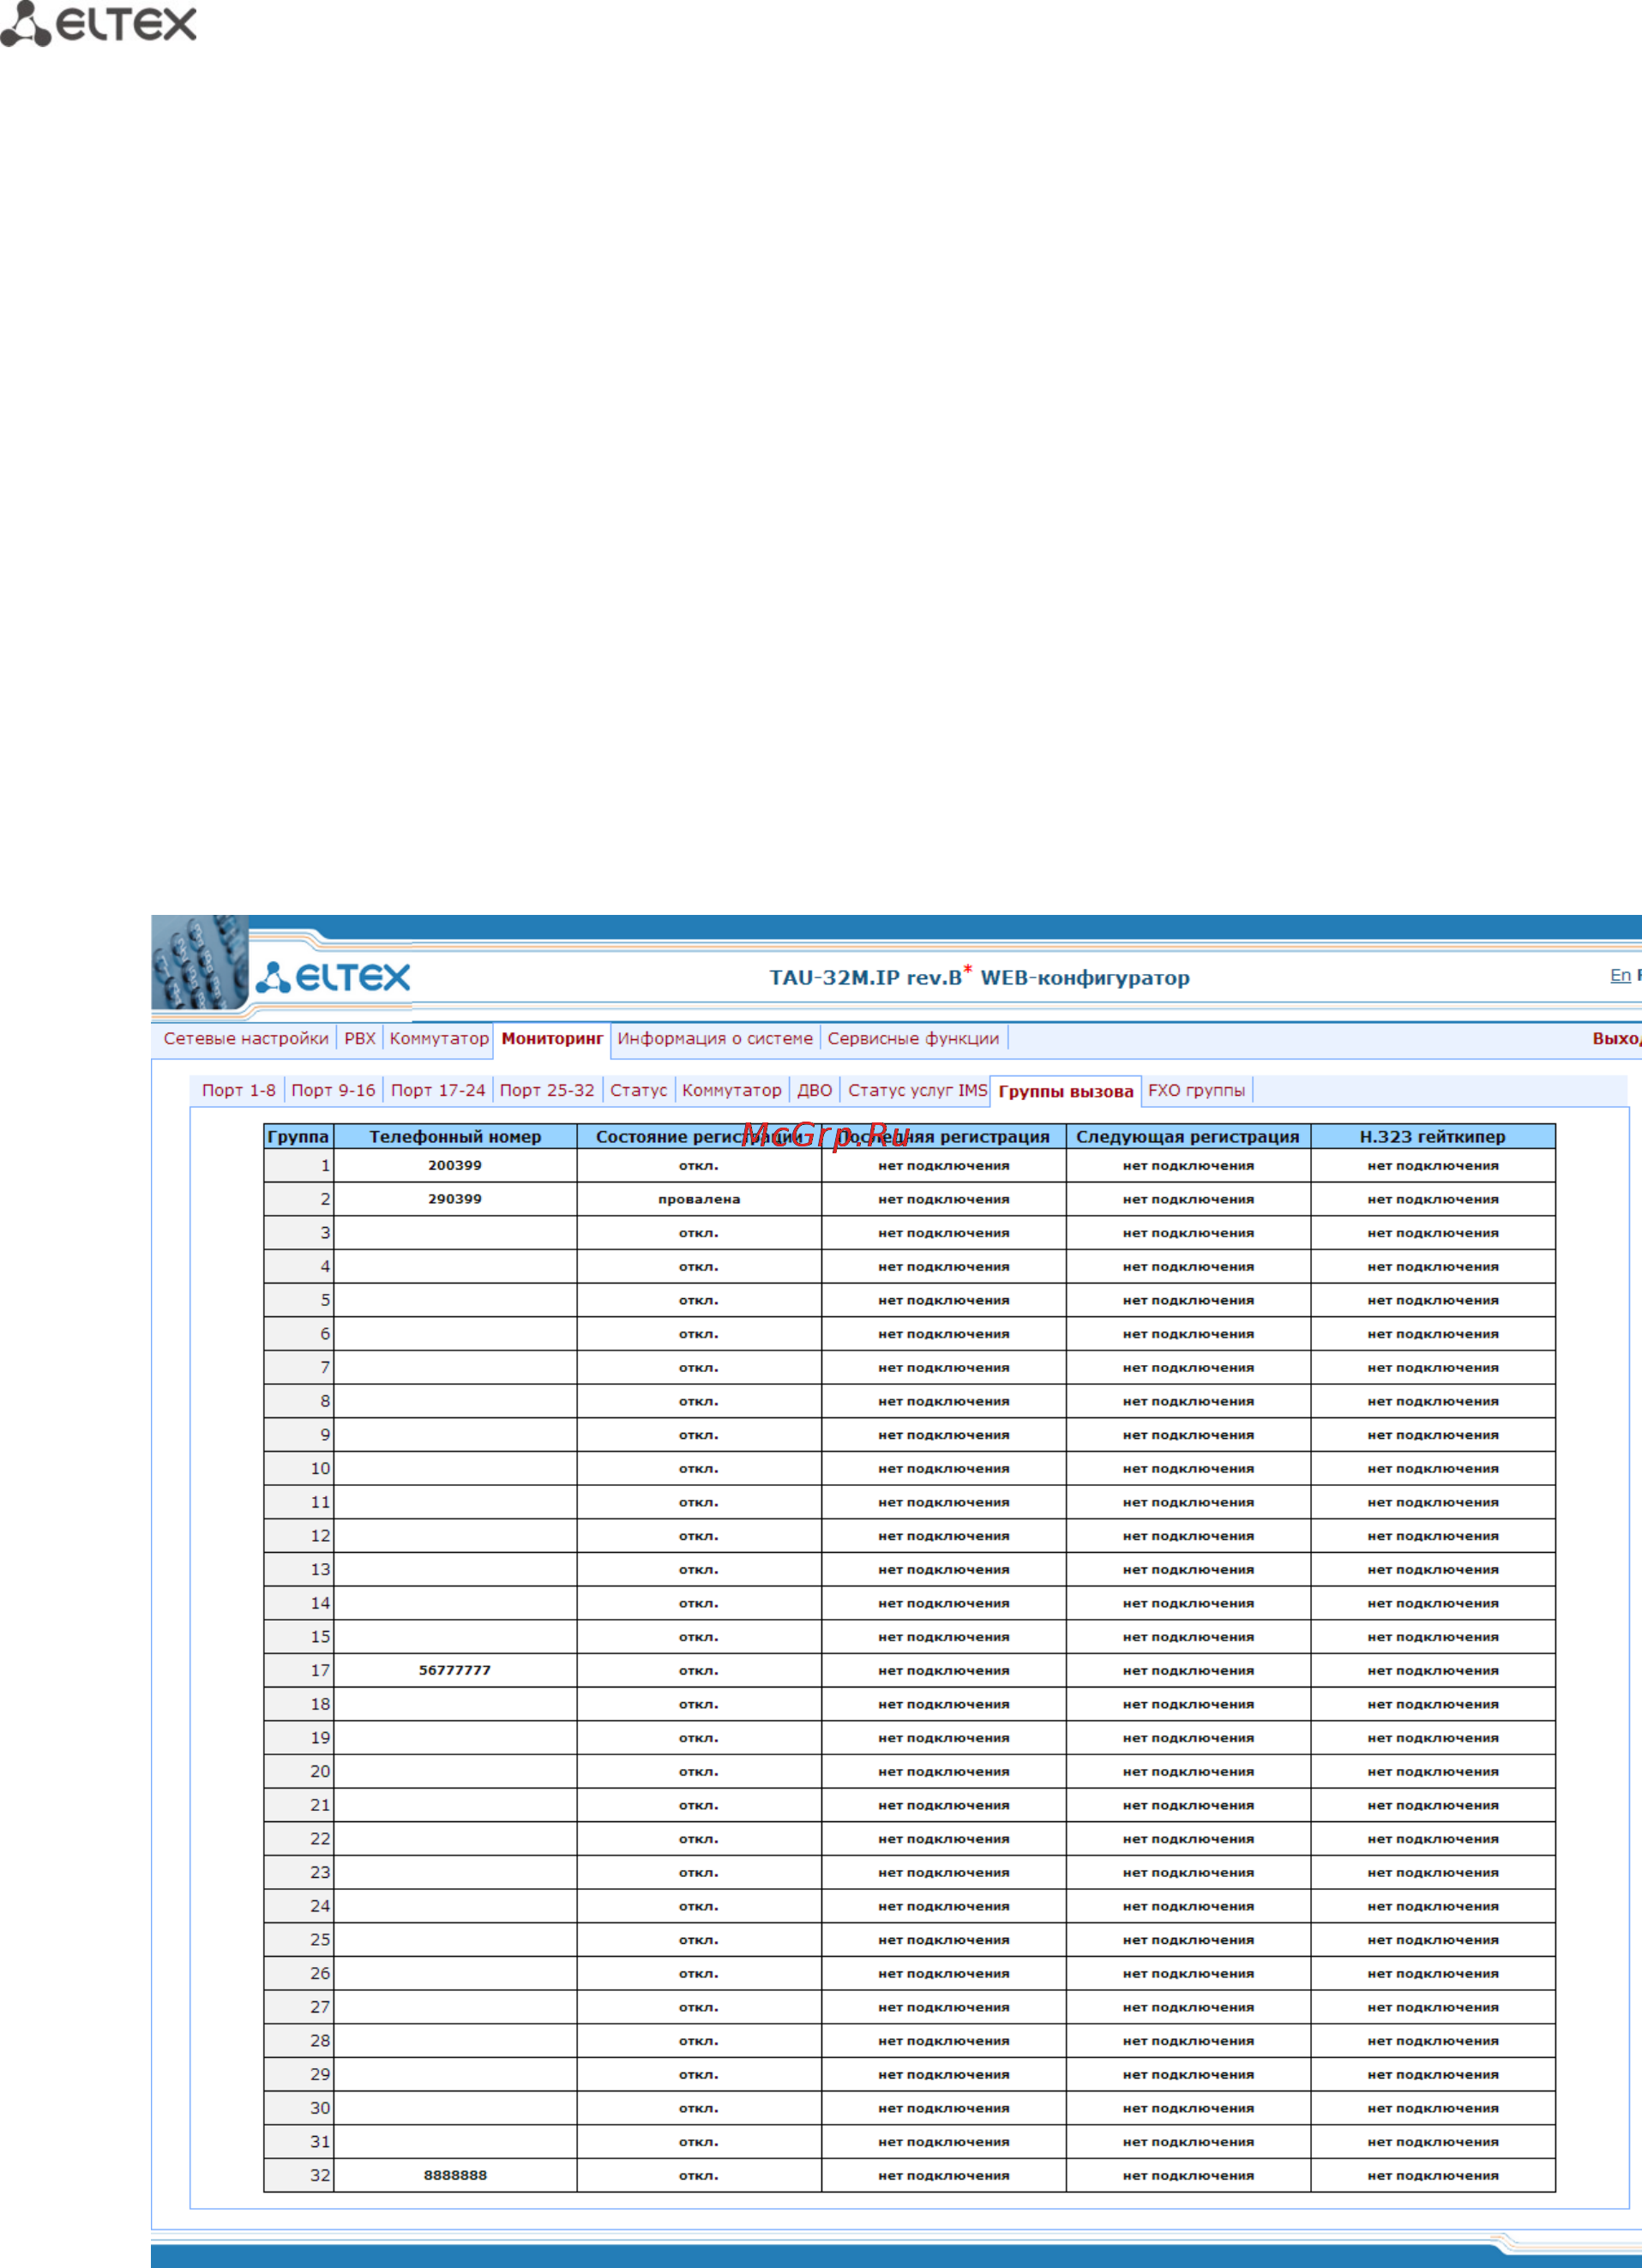Viewport: 1642px width, 2268px height.
Task: Open the FXO группы tab
Action: 1196,1090
